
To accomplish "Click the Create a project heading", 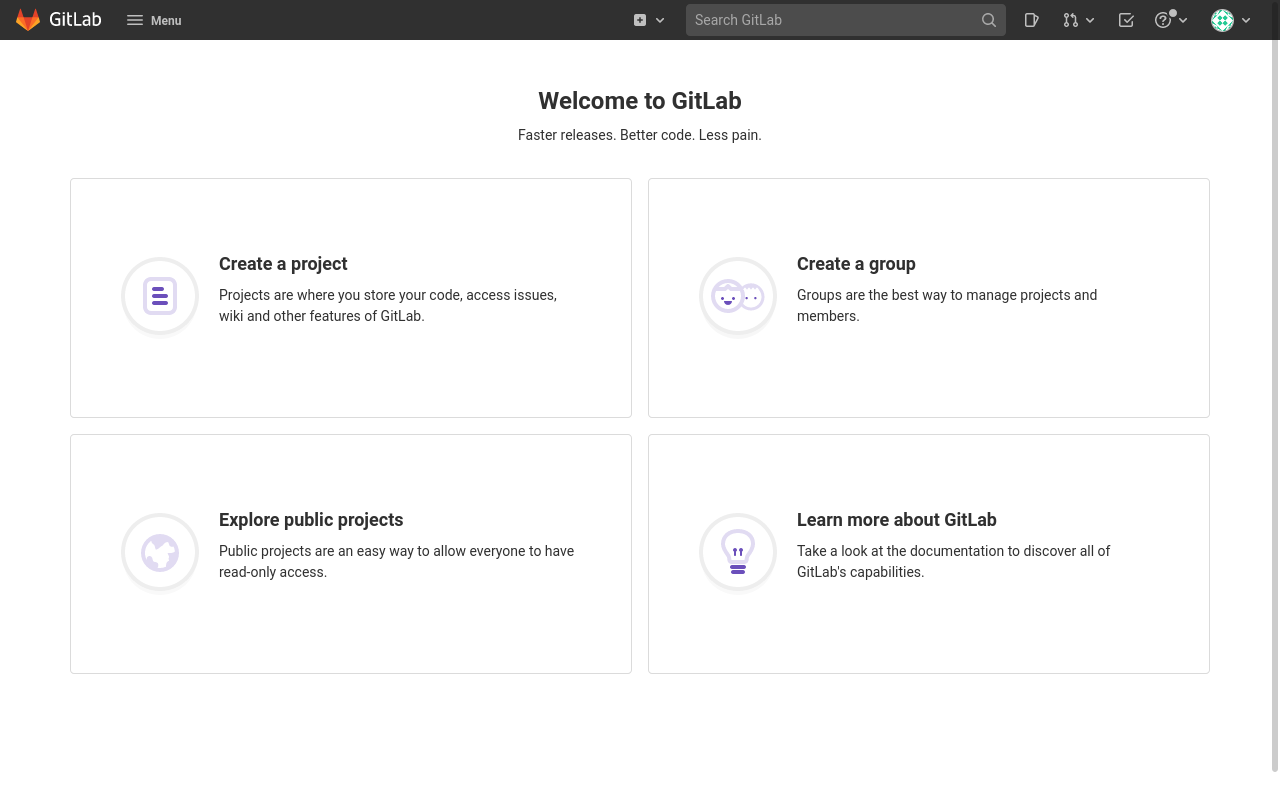I will click(x=283, y=264).
